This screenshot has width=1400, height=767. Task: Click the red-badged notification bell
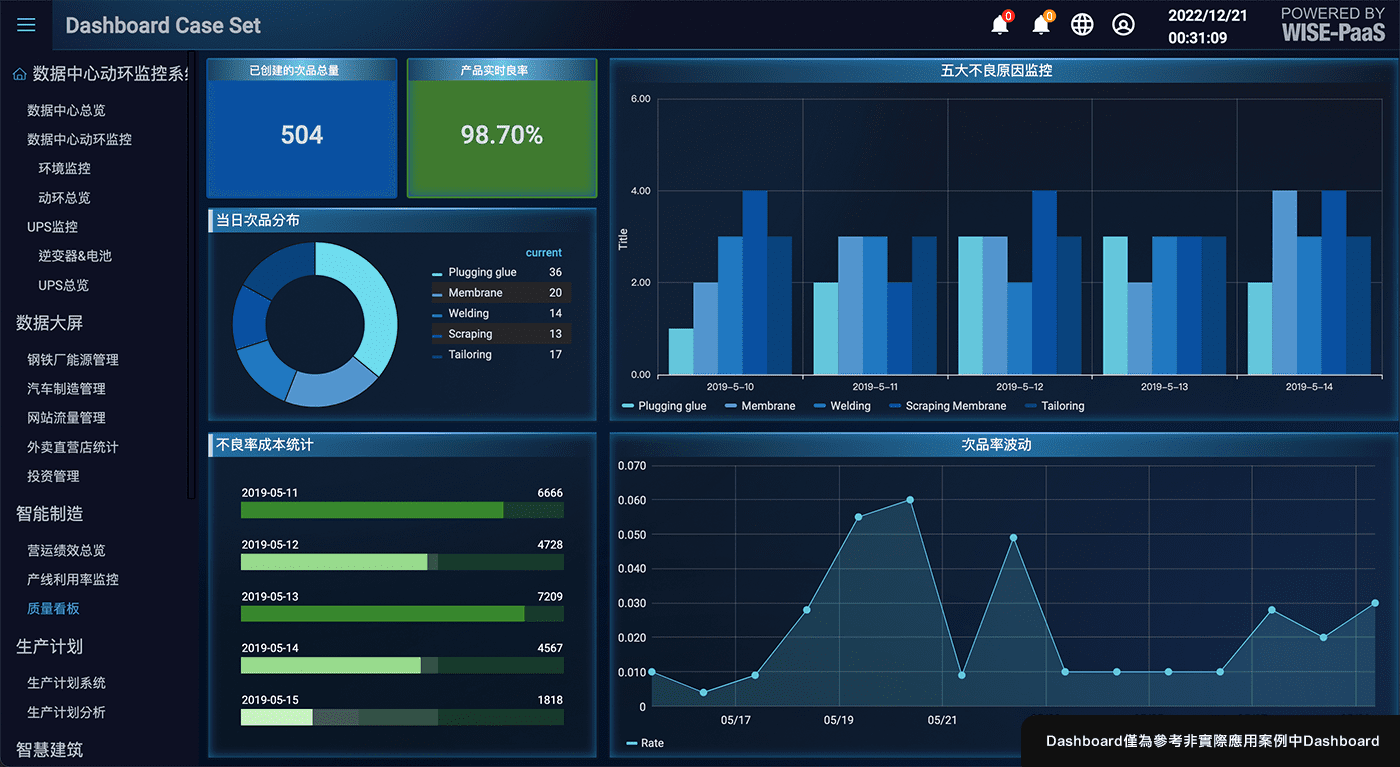pyautogui.click(x=1000, y=25)
